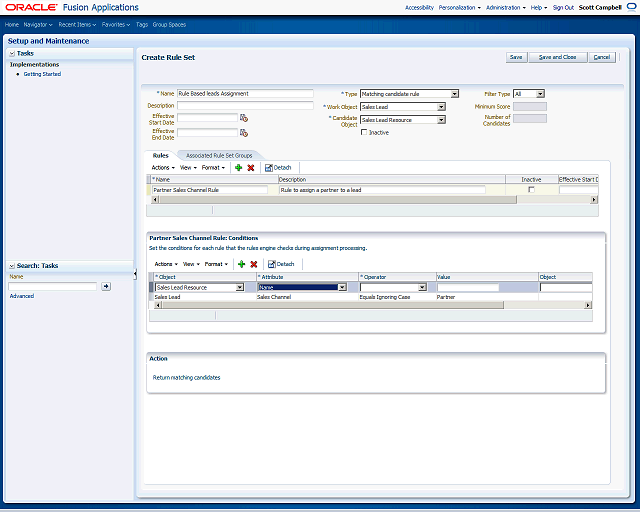Click the task search Name input field

[x=53, y=286]
